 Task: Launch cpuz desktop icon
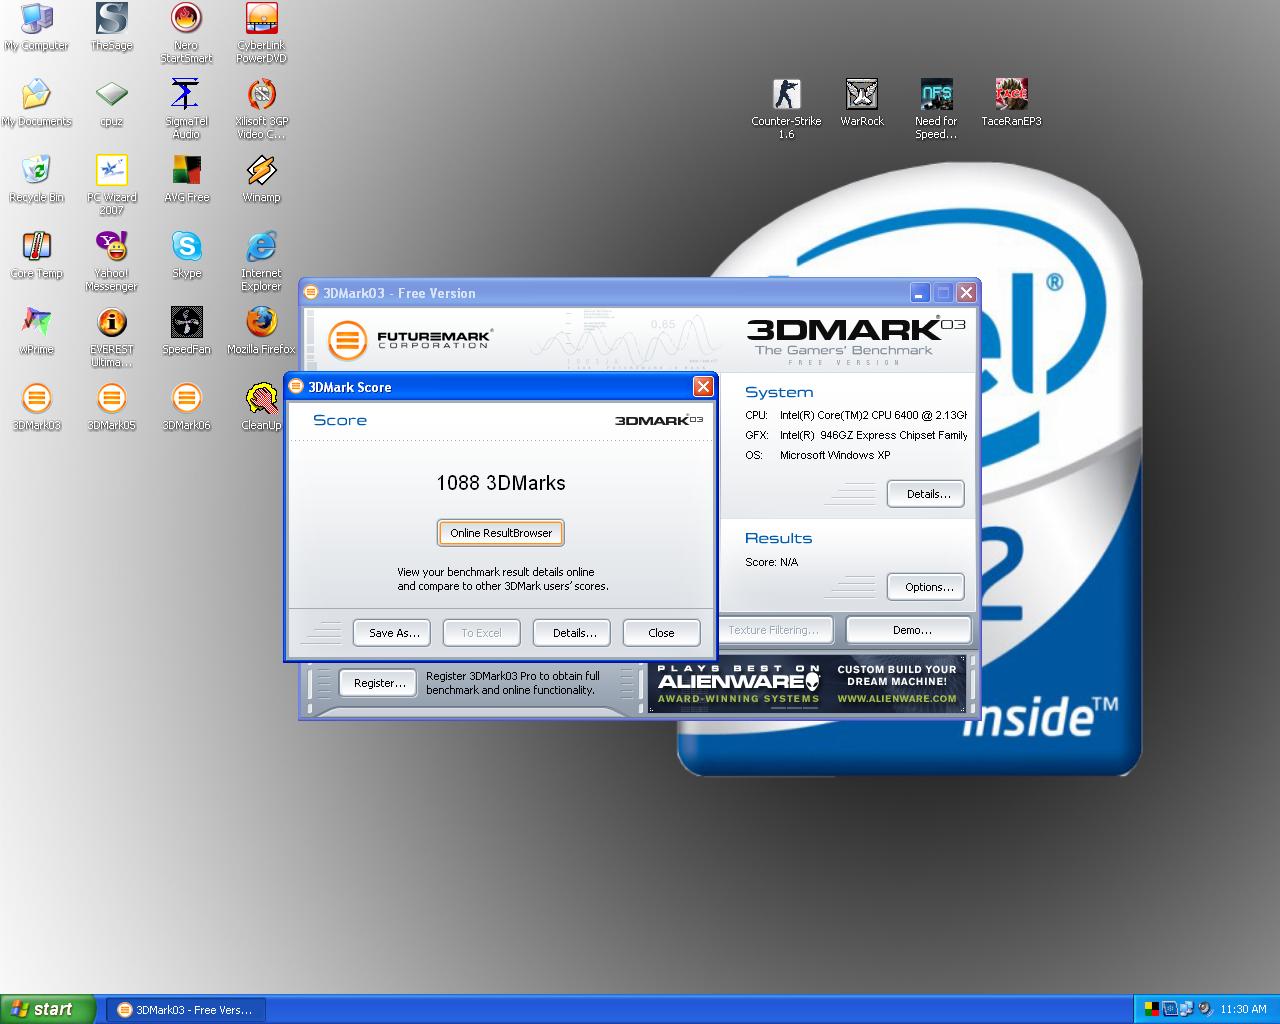pos(111,104)
